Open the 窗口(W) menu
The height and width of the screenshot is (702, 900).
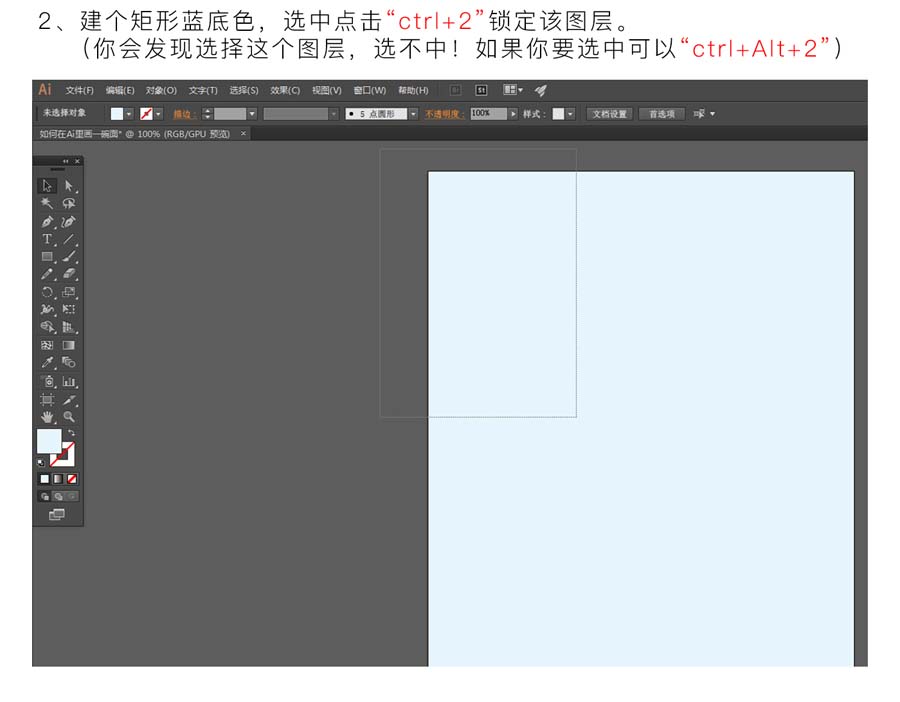pos(370,90)
